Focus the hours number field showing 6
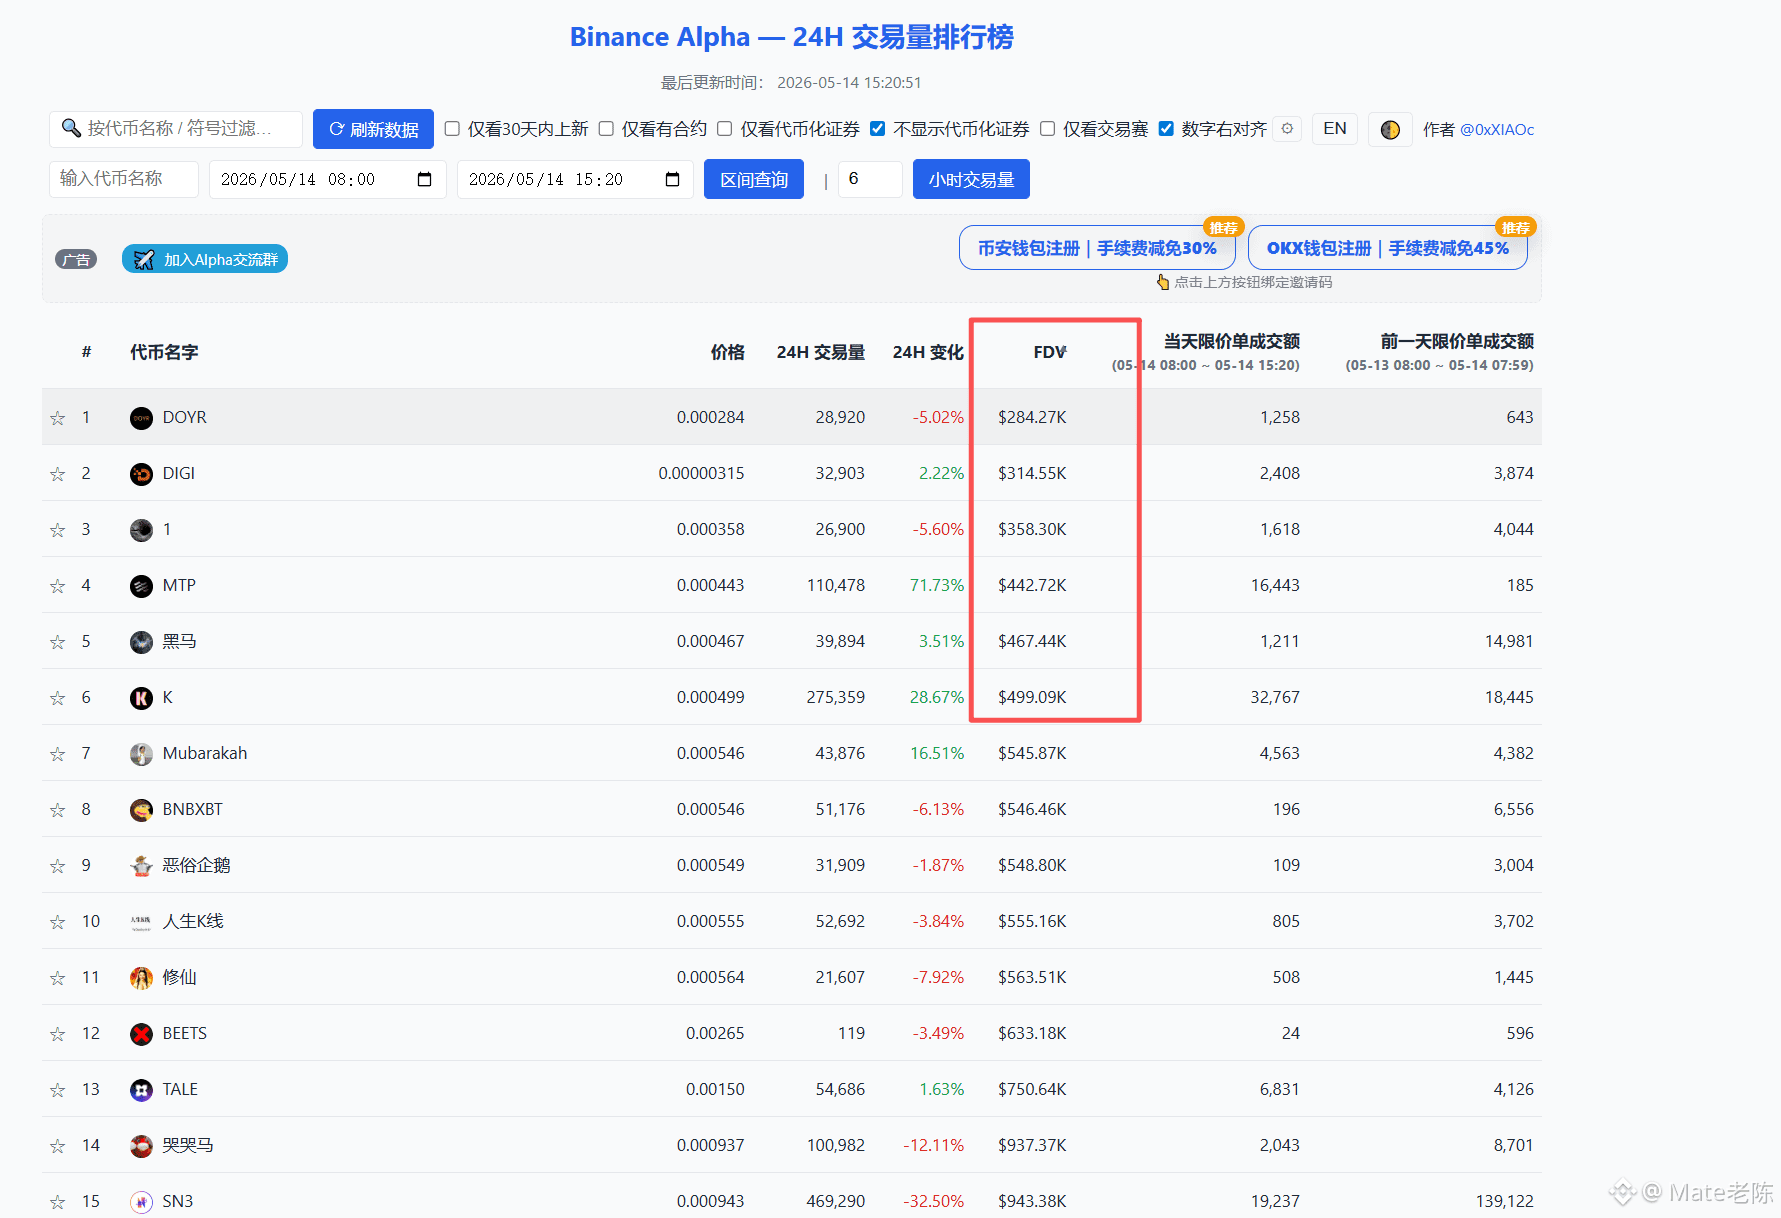 (870, 179)
